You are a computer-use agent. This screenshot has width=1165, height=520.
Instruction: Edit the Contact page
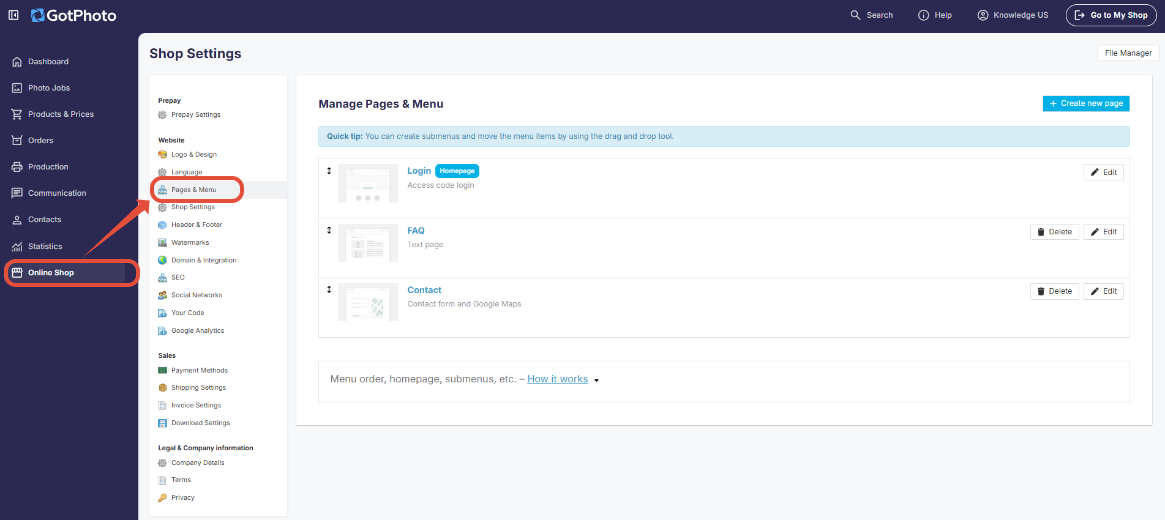[x=1103, y=291]
